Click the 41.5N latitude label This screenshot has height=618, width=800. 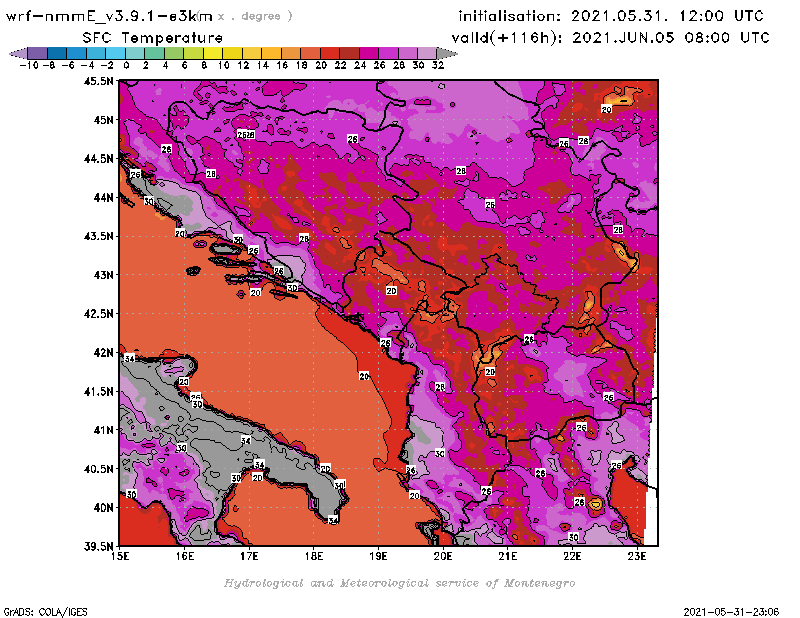(99, 391)
